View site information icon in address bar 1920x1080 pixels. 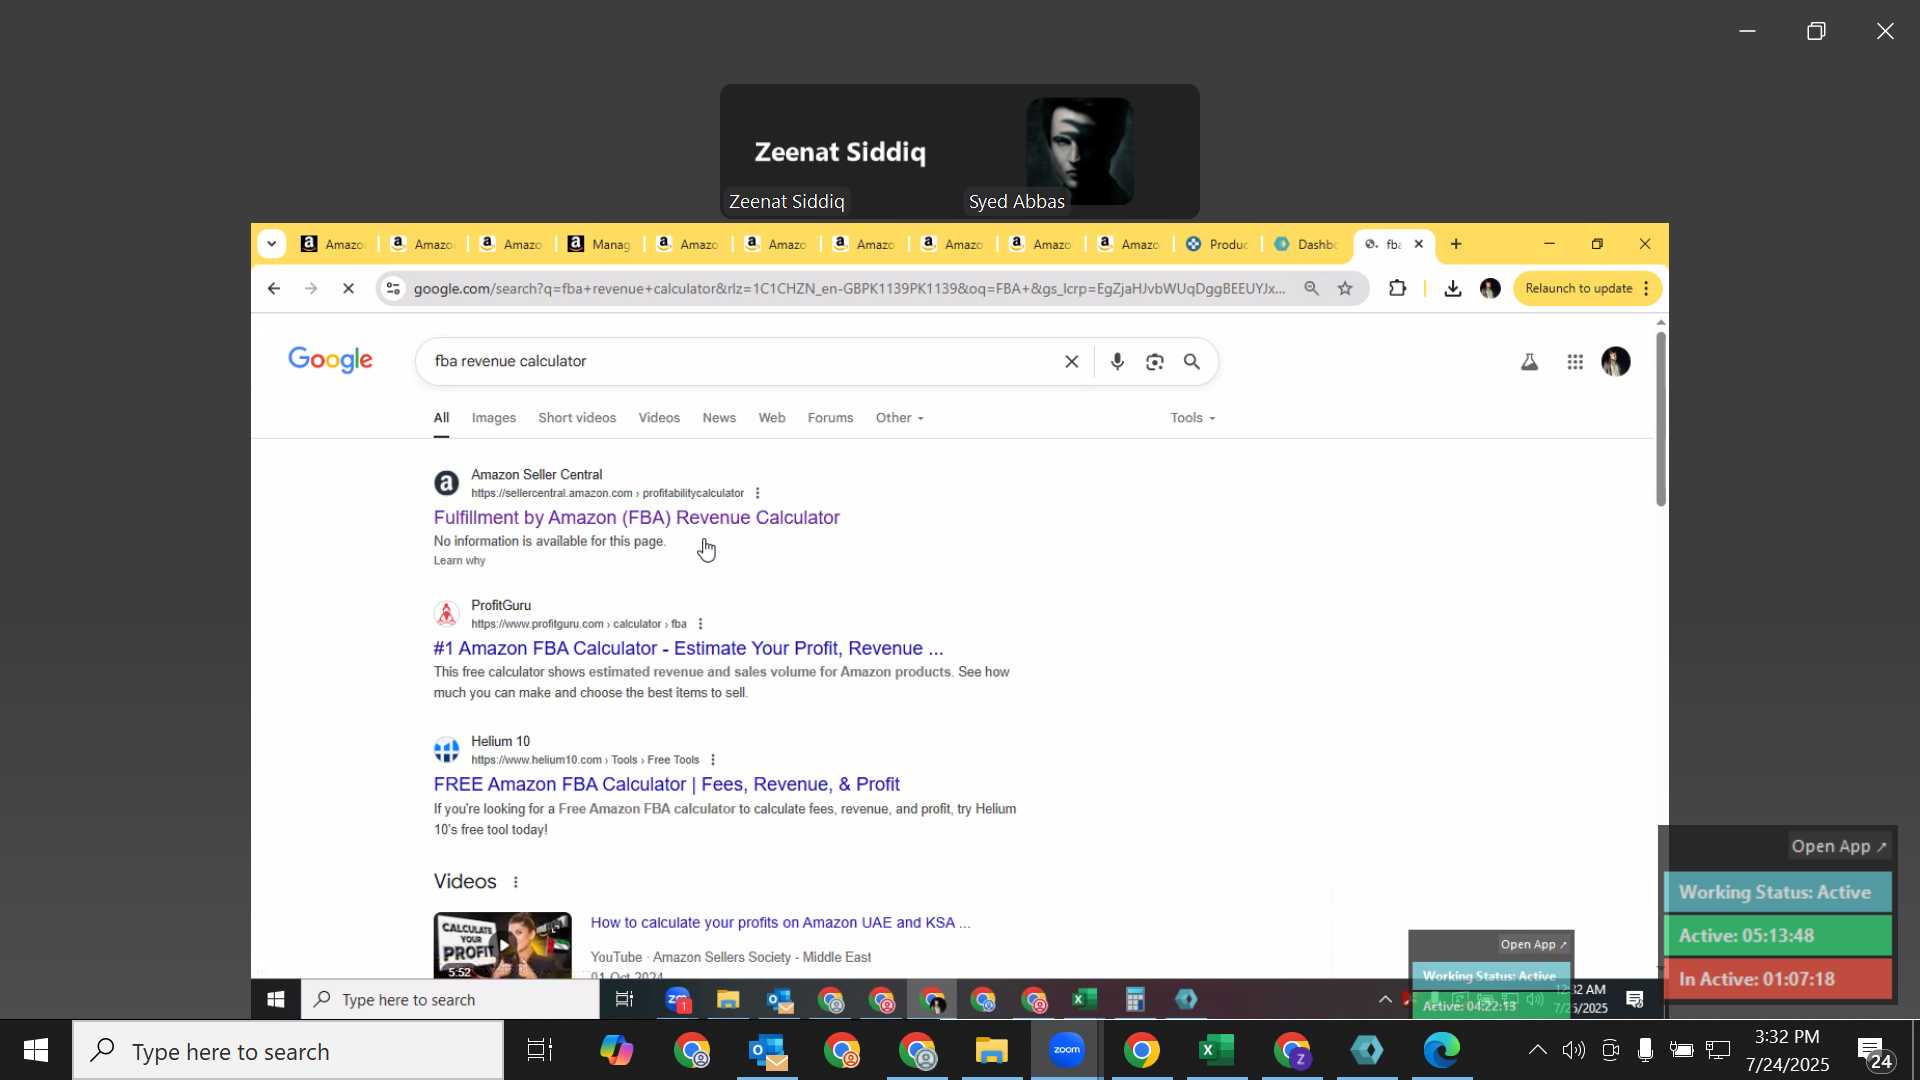click(393, 289)
